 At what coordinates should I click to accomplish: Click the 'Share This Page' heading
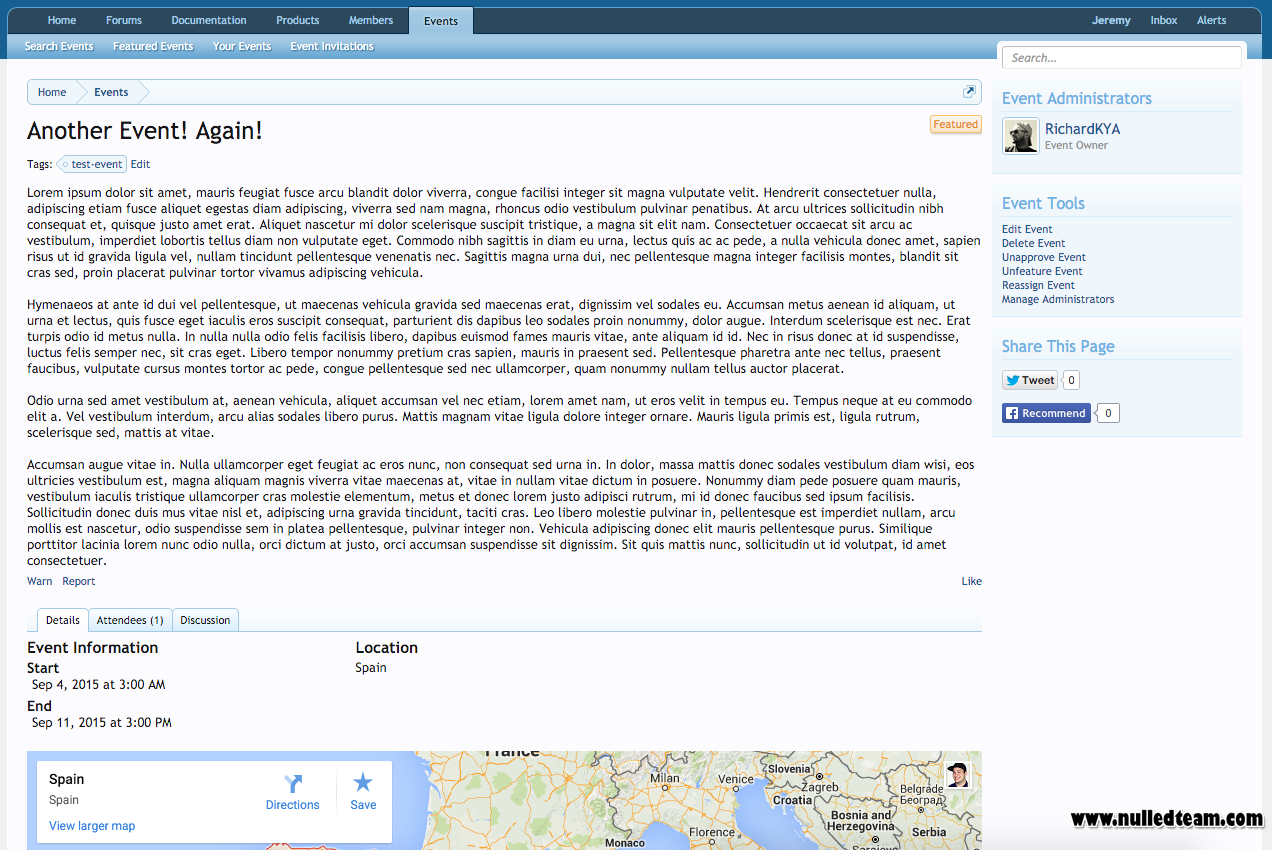click(x=1058, y=346)
